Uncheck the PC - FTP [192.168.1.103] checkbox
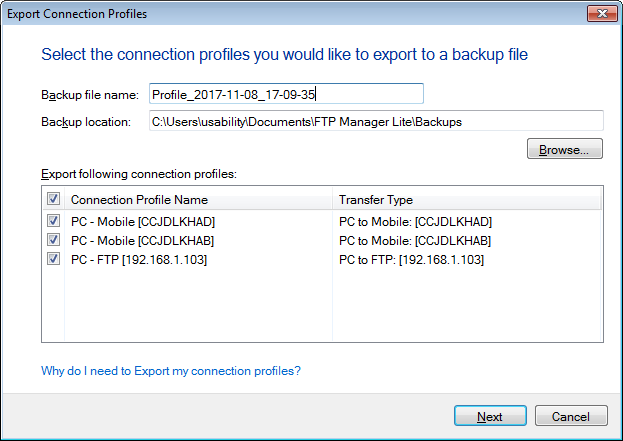Image resolution: width=623 pixels, height=441 pixels. (x=53, y=259)
